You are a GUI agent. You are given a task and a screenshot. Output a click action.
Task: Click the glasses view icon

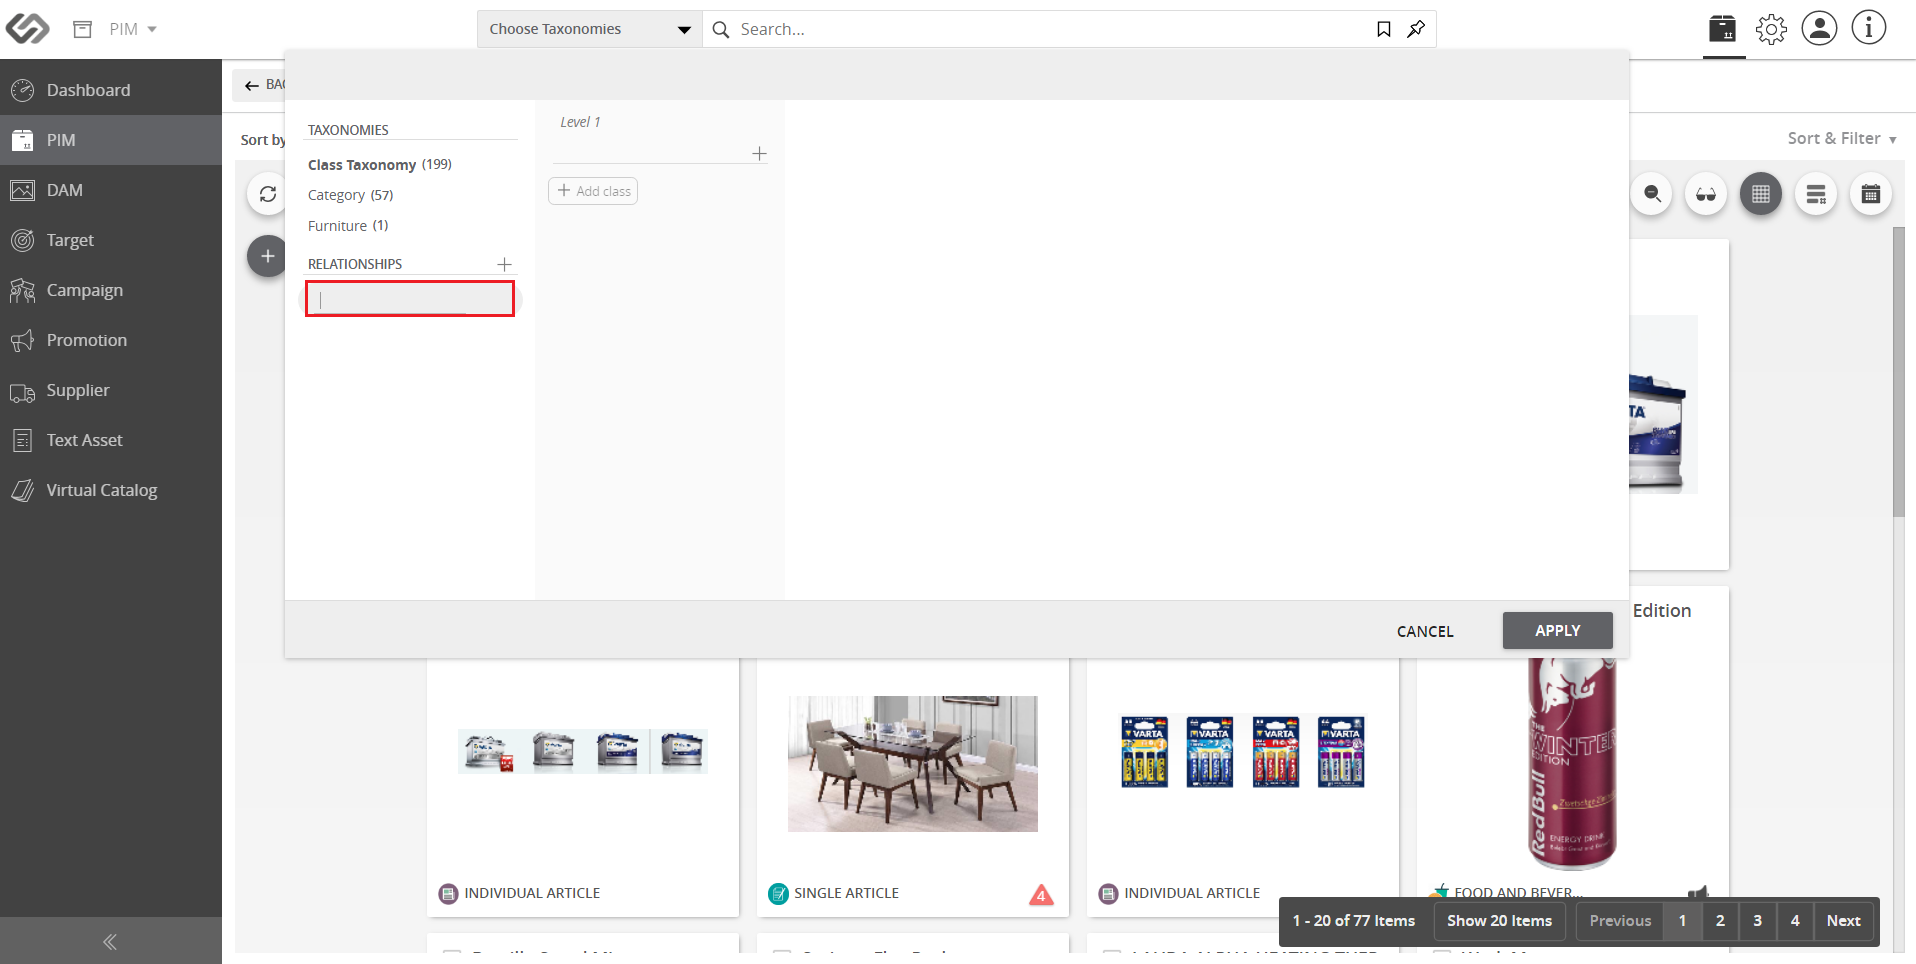click(1706, 194)
